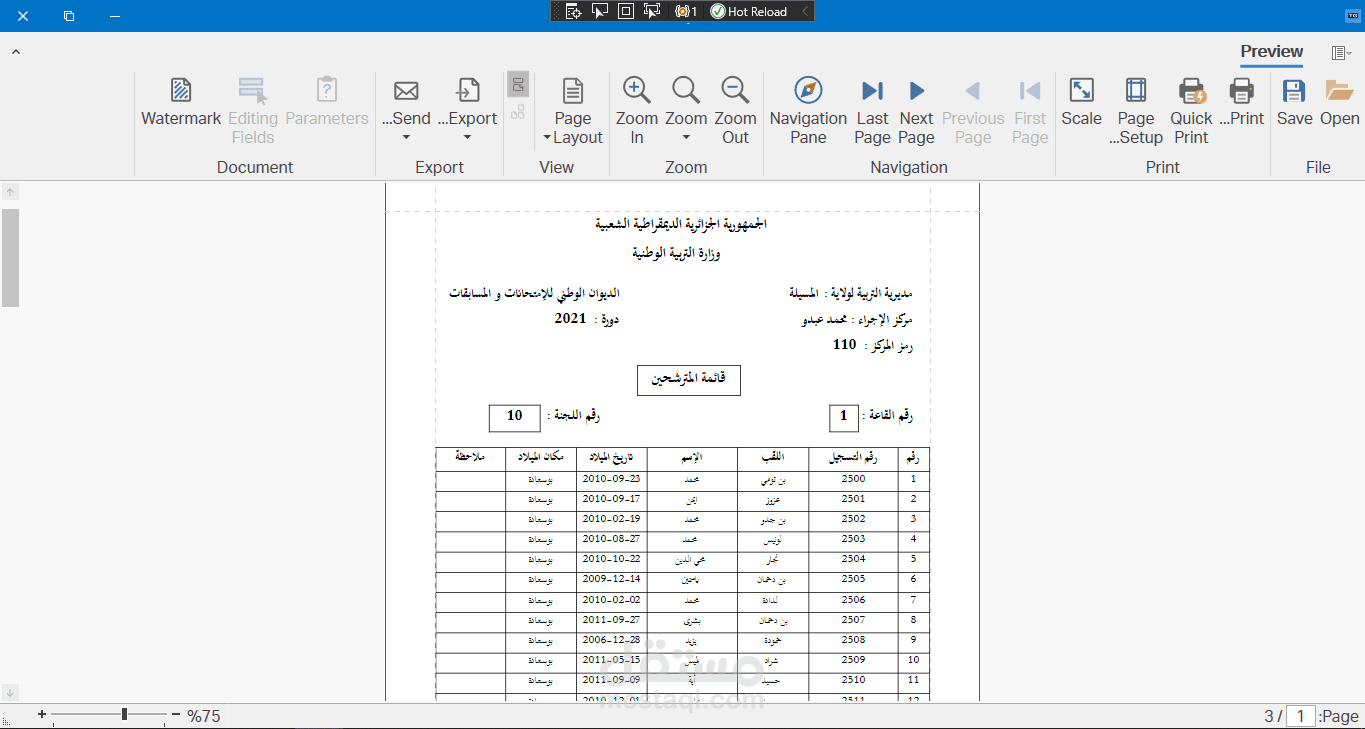Open the Export dropdown button
This screenshot has height=729, width=1365.
(x=467, y=111)
